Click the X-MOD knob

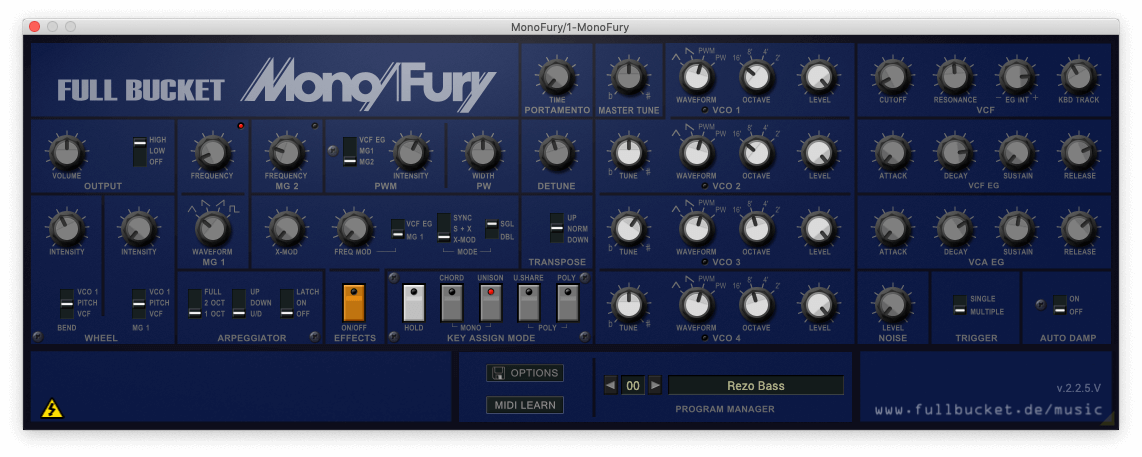[286, 228]
